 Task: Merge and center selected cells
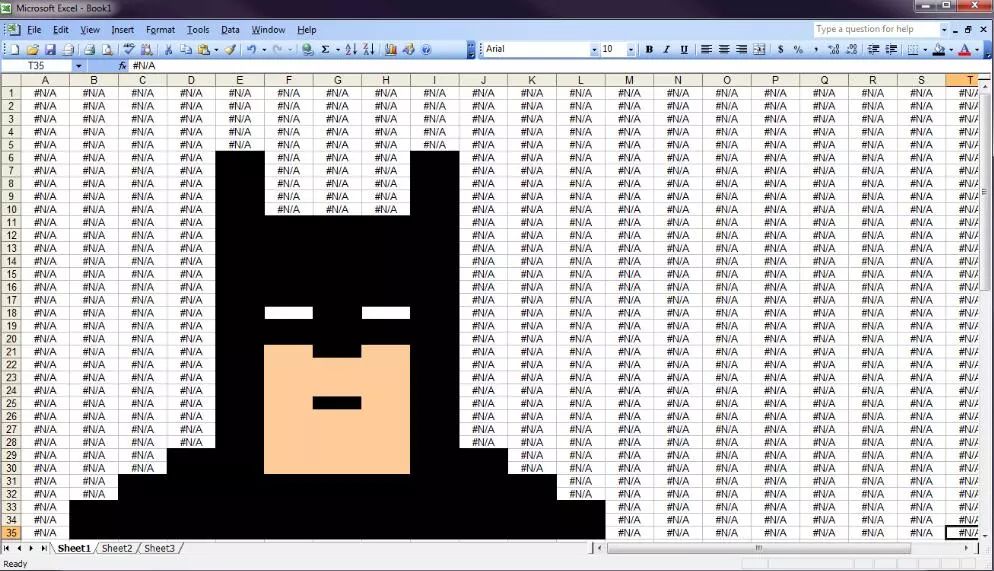point(759,49)
